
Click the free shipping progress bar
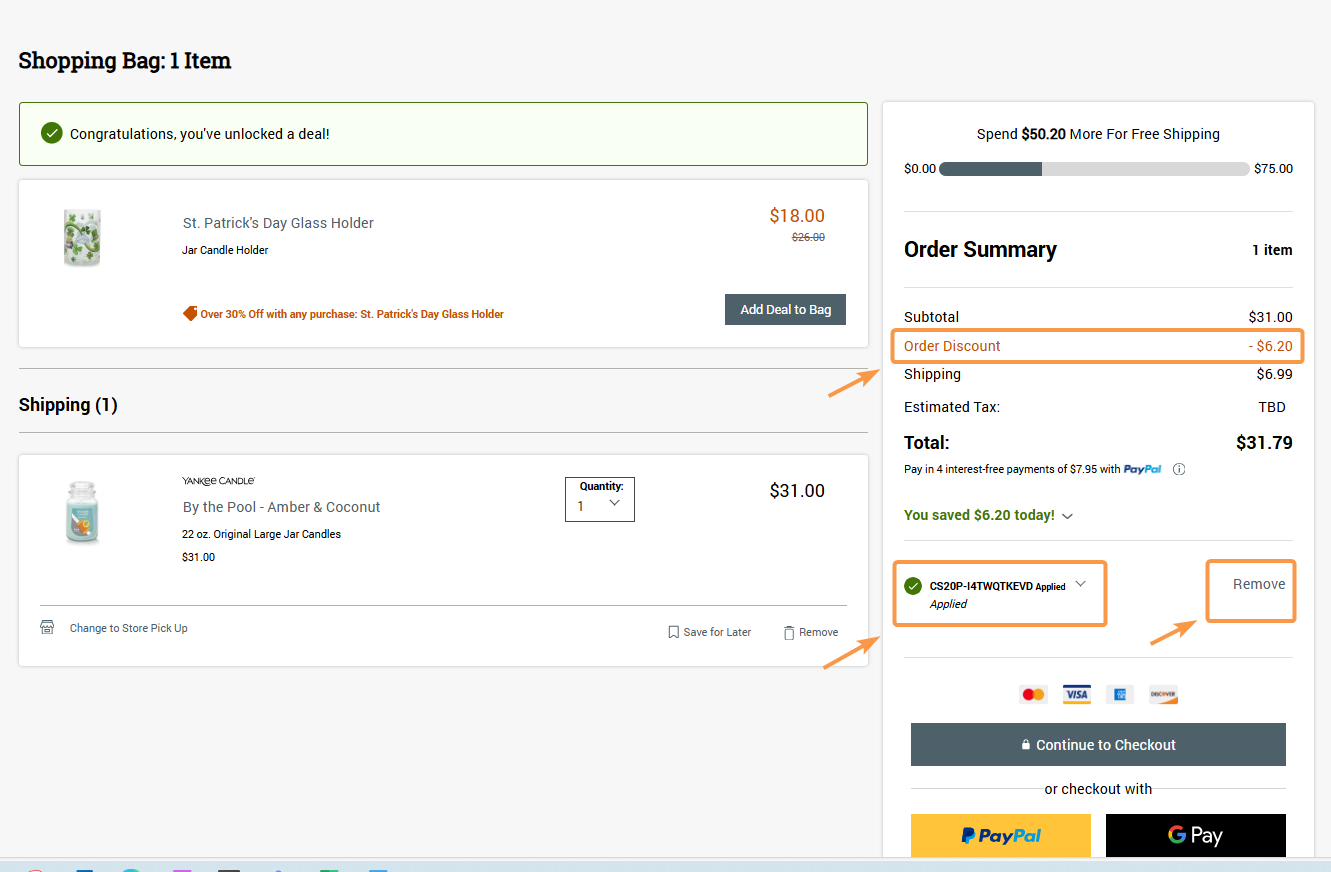pyautogui.click(x=1094, y=169)
